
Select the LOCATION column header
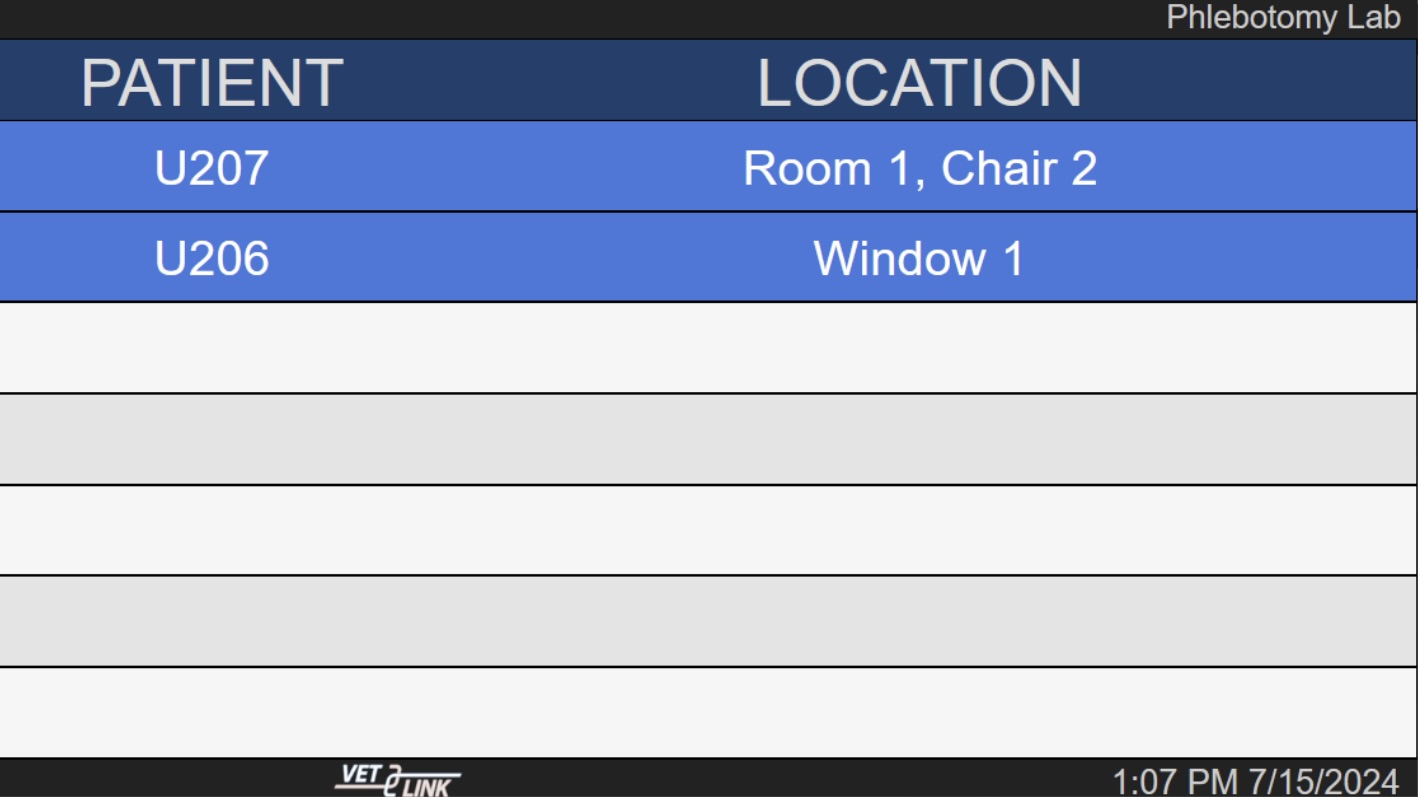pos(919,82)
